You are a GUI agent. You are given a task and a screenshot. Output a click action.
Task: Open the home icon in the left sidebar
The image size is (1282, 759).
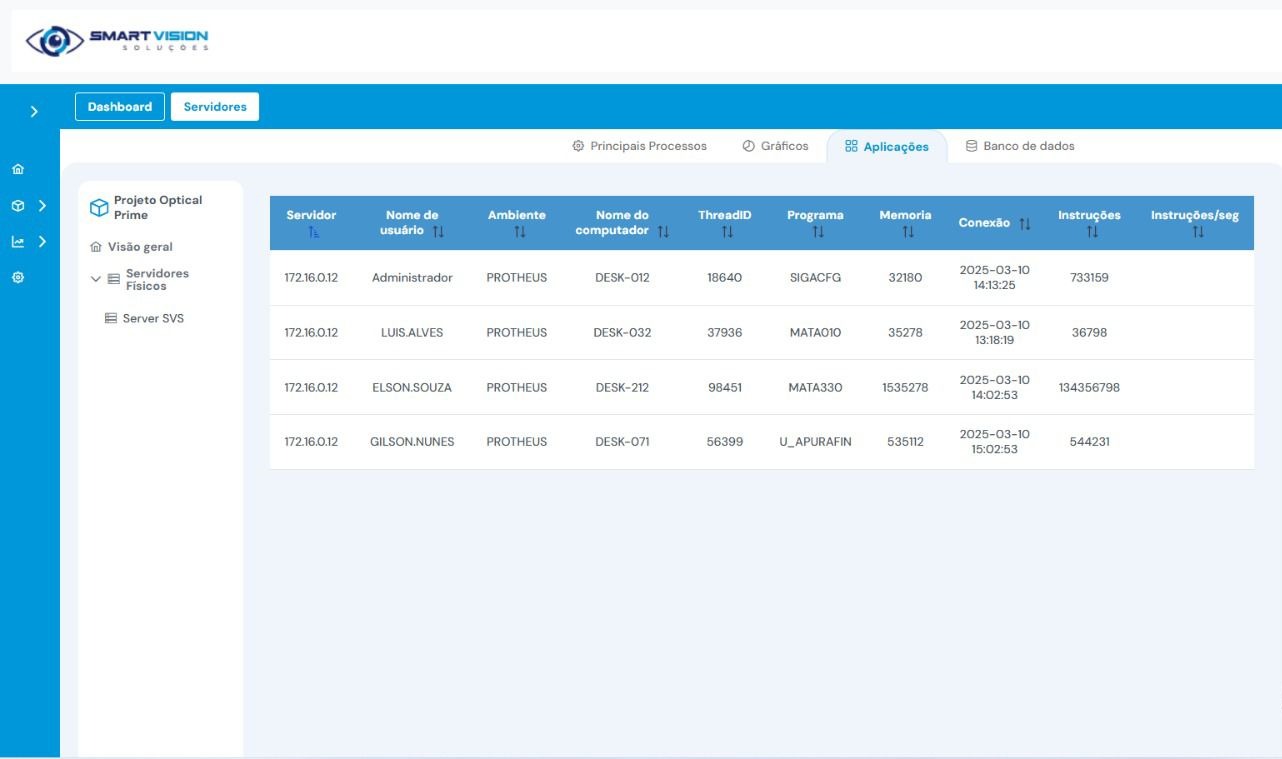pyautogui.click(x=18, y=169)
